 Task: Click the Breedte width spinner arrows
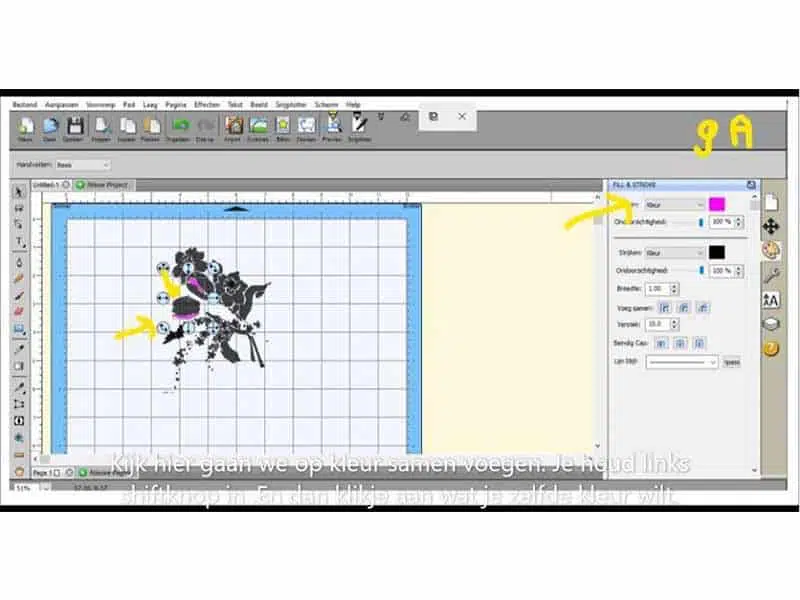click(674, 289)
